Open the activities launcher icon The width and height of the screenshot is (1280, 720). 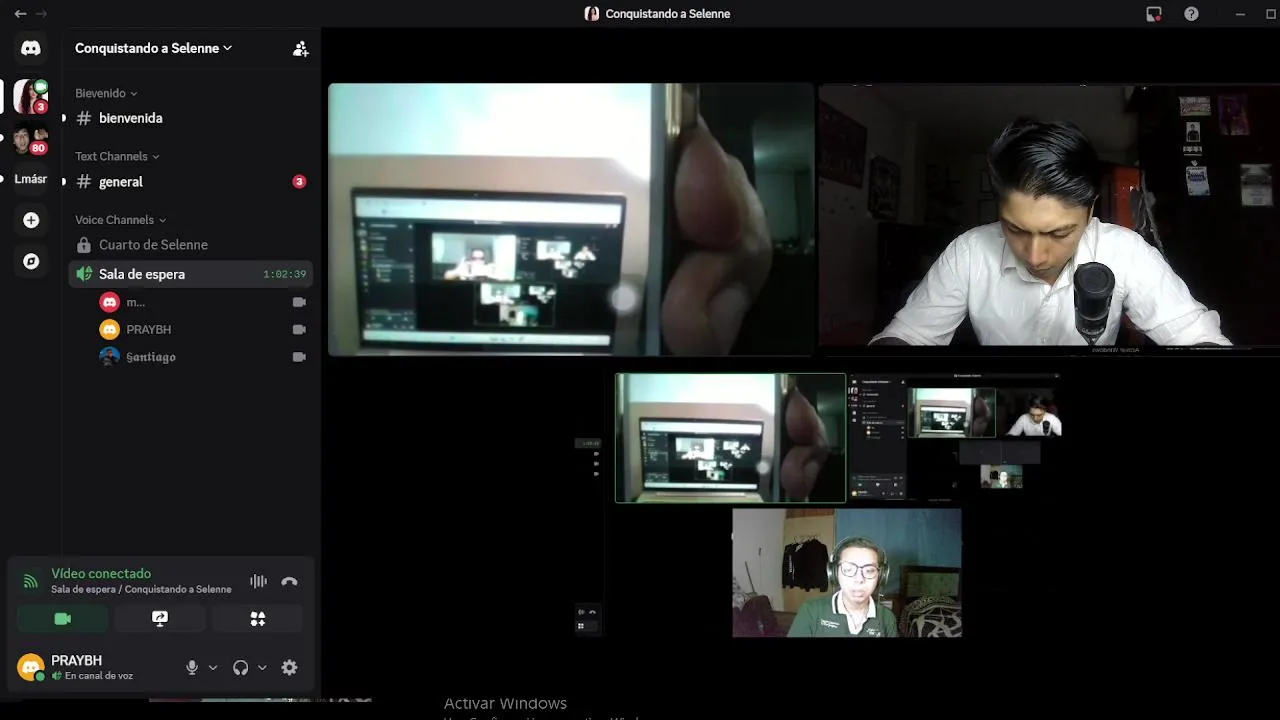[x=258, y=619]
